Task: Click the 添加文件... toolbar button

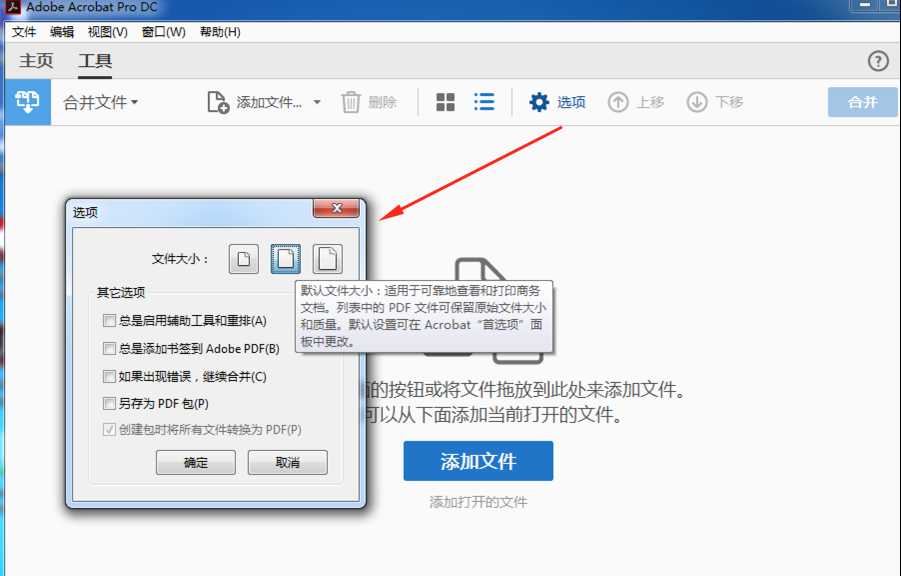Action: click(254, 102)
